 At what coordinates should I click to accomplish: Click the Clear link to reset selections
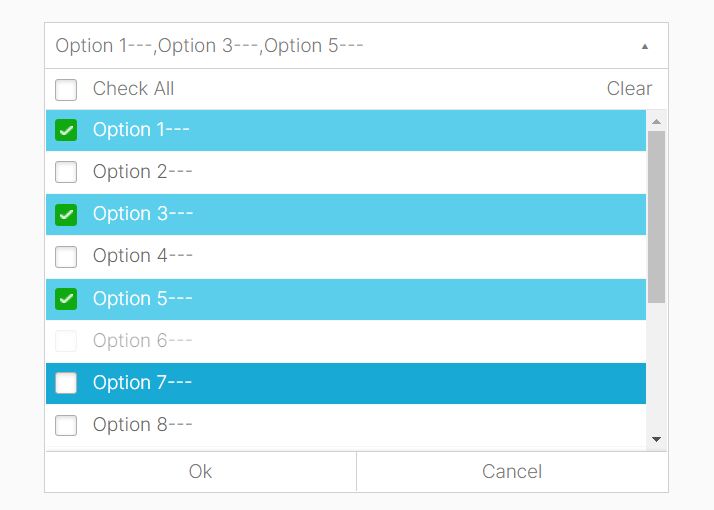629,88
